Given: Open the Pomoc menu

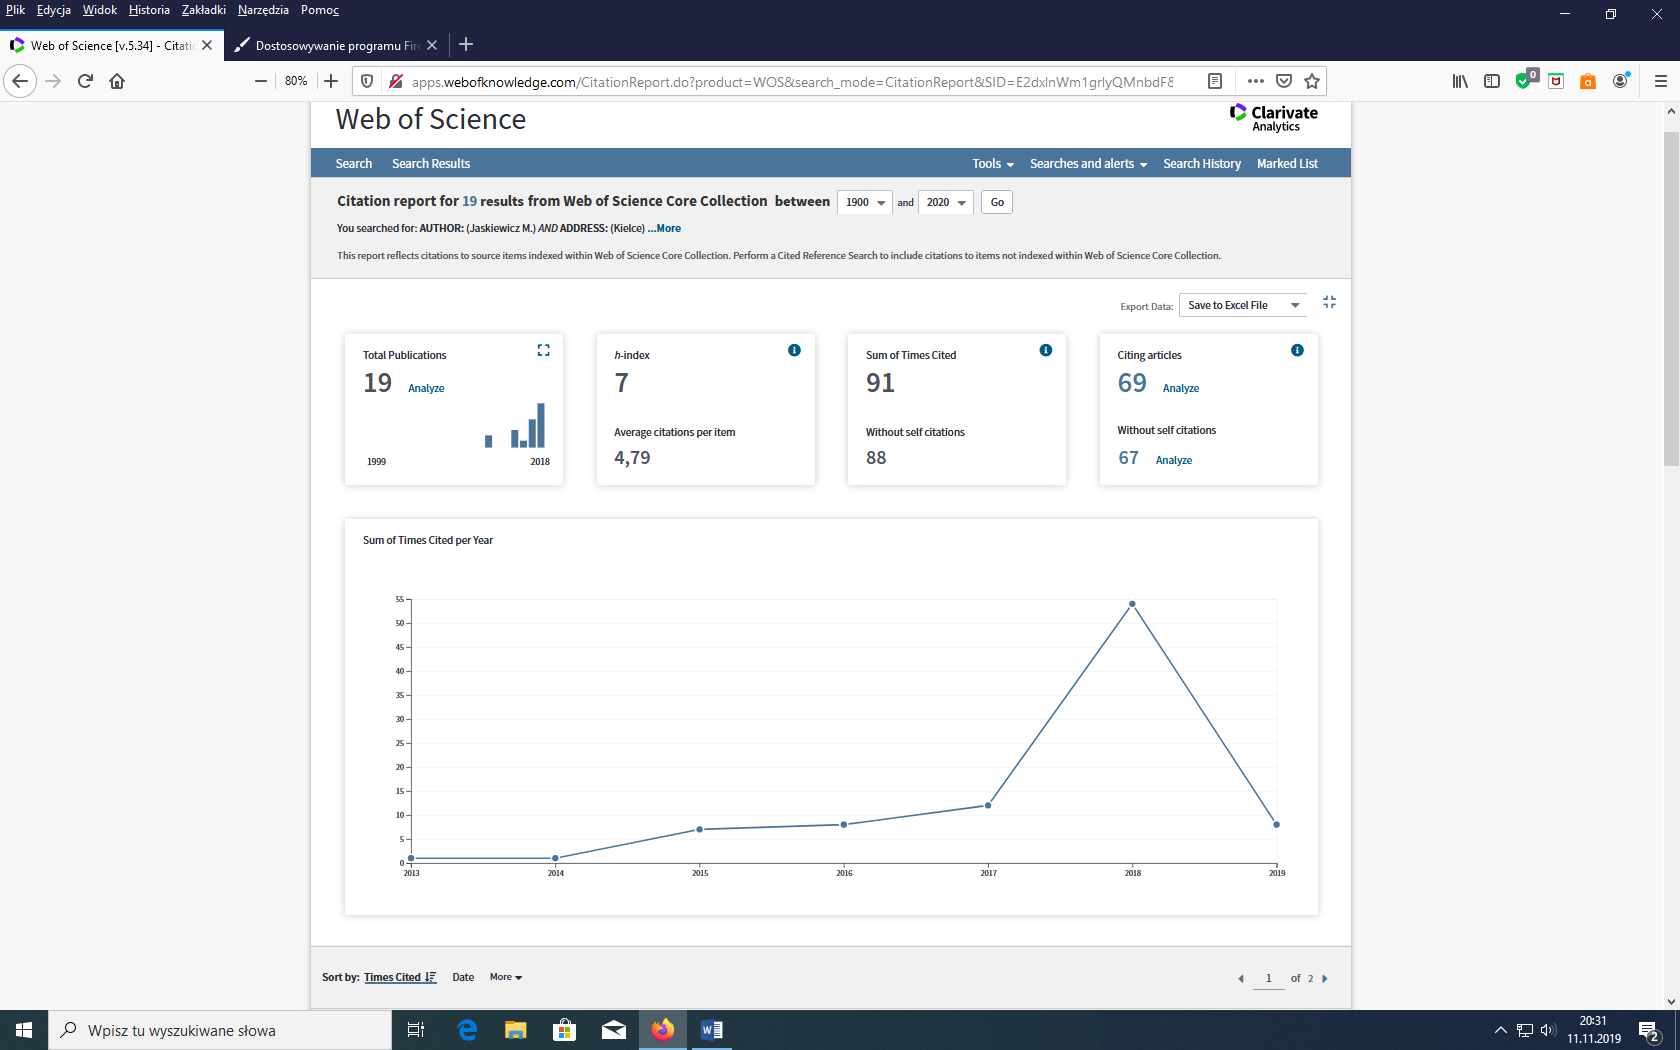Looking at the screenshot, I should (320, 10).
